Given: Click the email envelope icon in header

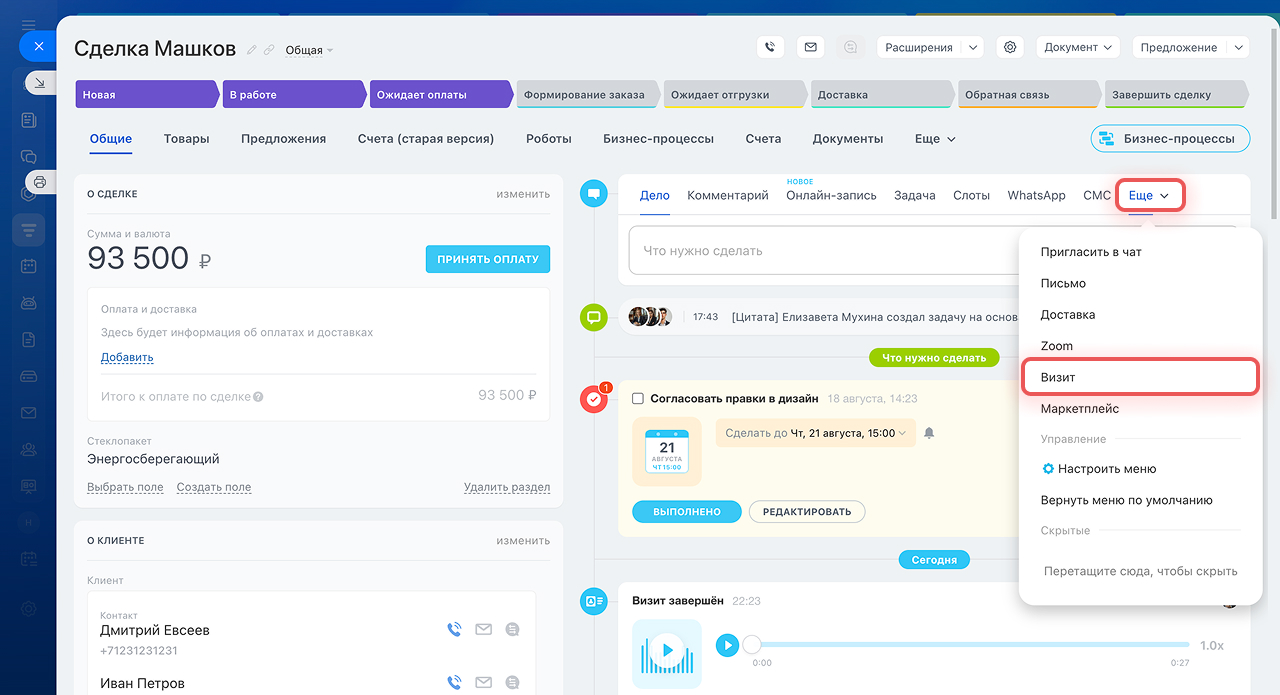Looking at the screenshot, I should 810,47.
